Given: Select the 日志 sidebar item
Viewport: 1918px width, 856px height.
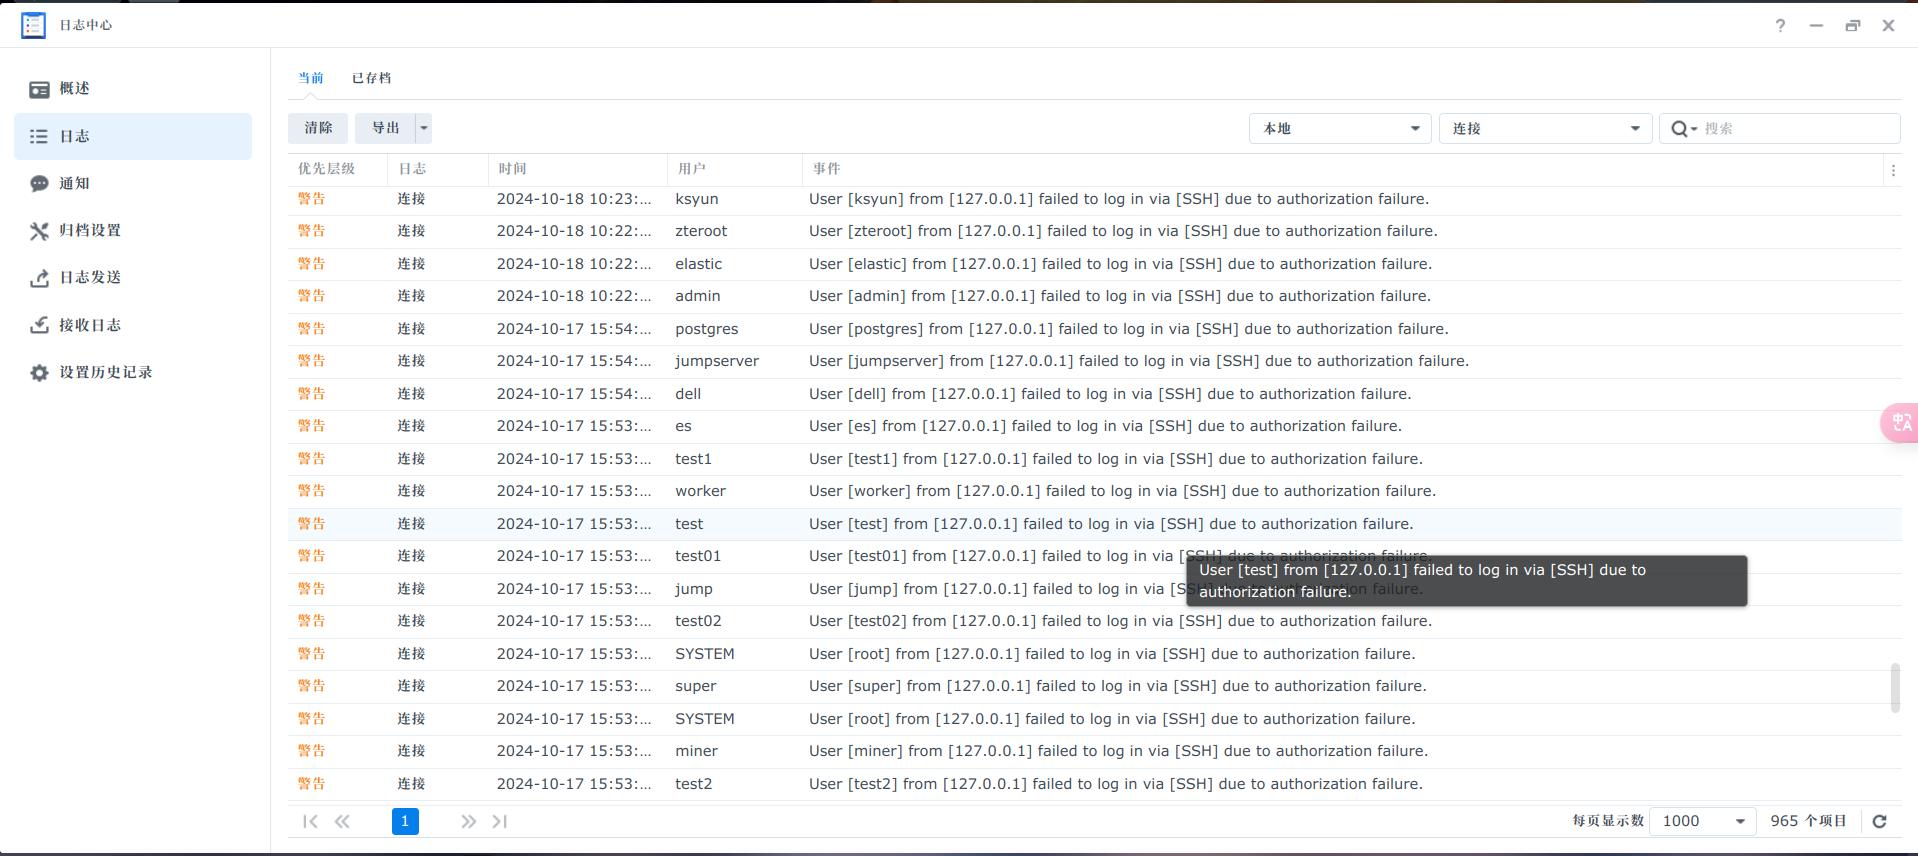Looking at the screenshot, I should point(133,136).
